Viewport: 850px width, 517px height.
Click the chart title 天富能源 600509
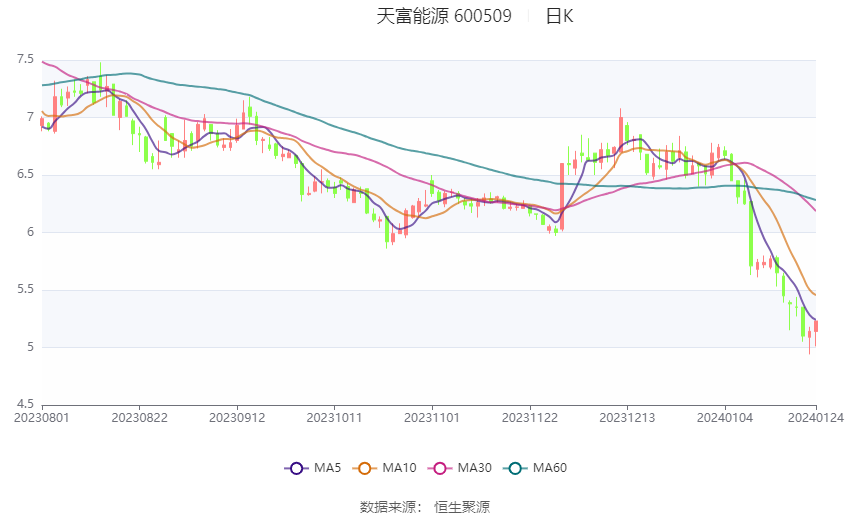coord(444,16)
